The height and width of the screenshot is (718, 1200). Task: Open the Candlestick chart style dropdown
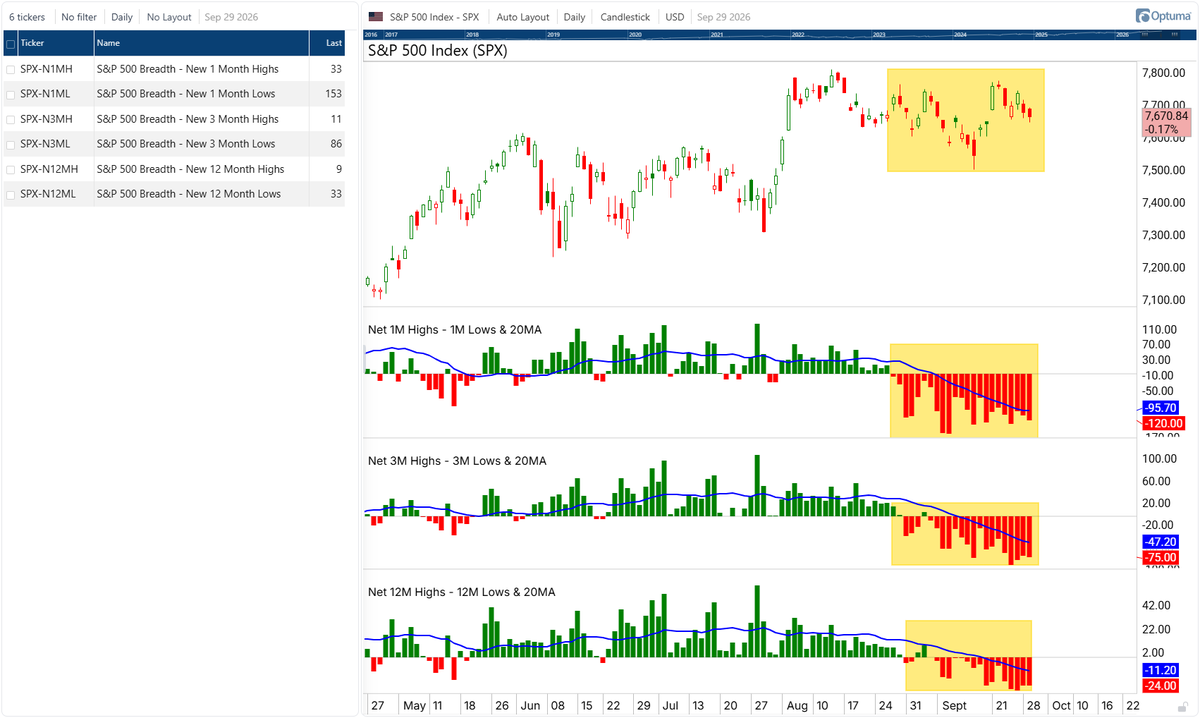(626, 17)
